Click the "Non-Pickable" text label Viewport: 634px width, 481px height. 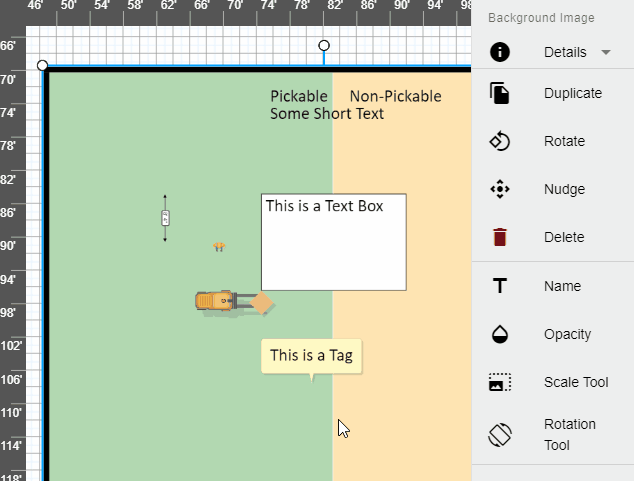[x=395, y=96]
